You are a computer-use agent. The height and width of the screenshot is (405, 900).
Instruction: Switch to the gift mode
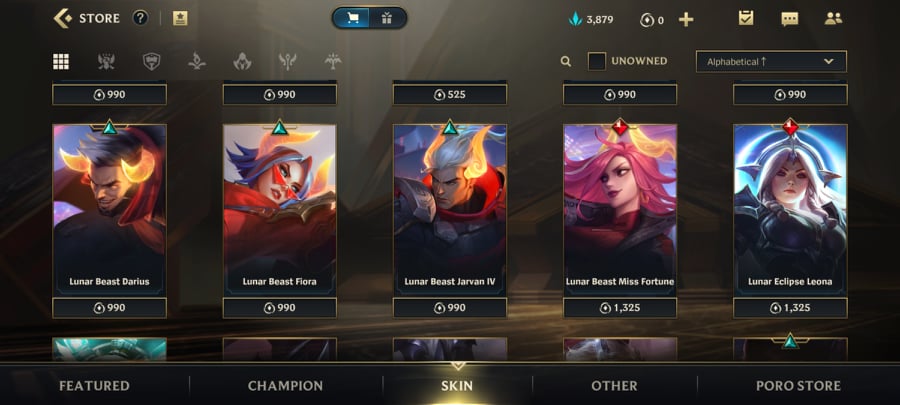[x=386, y=18]
